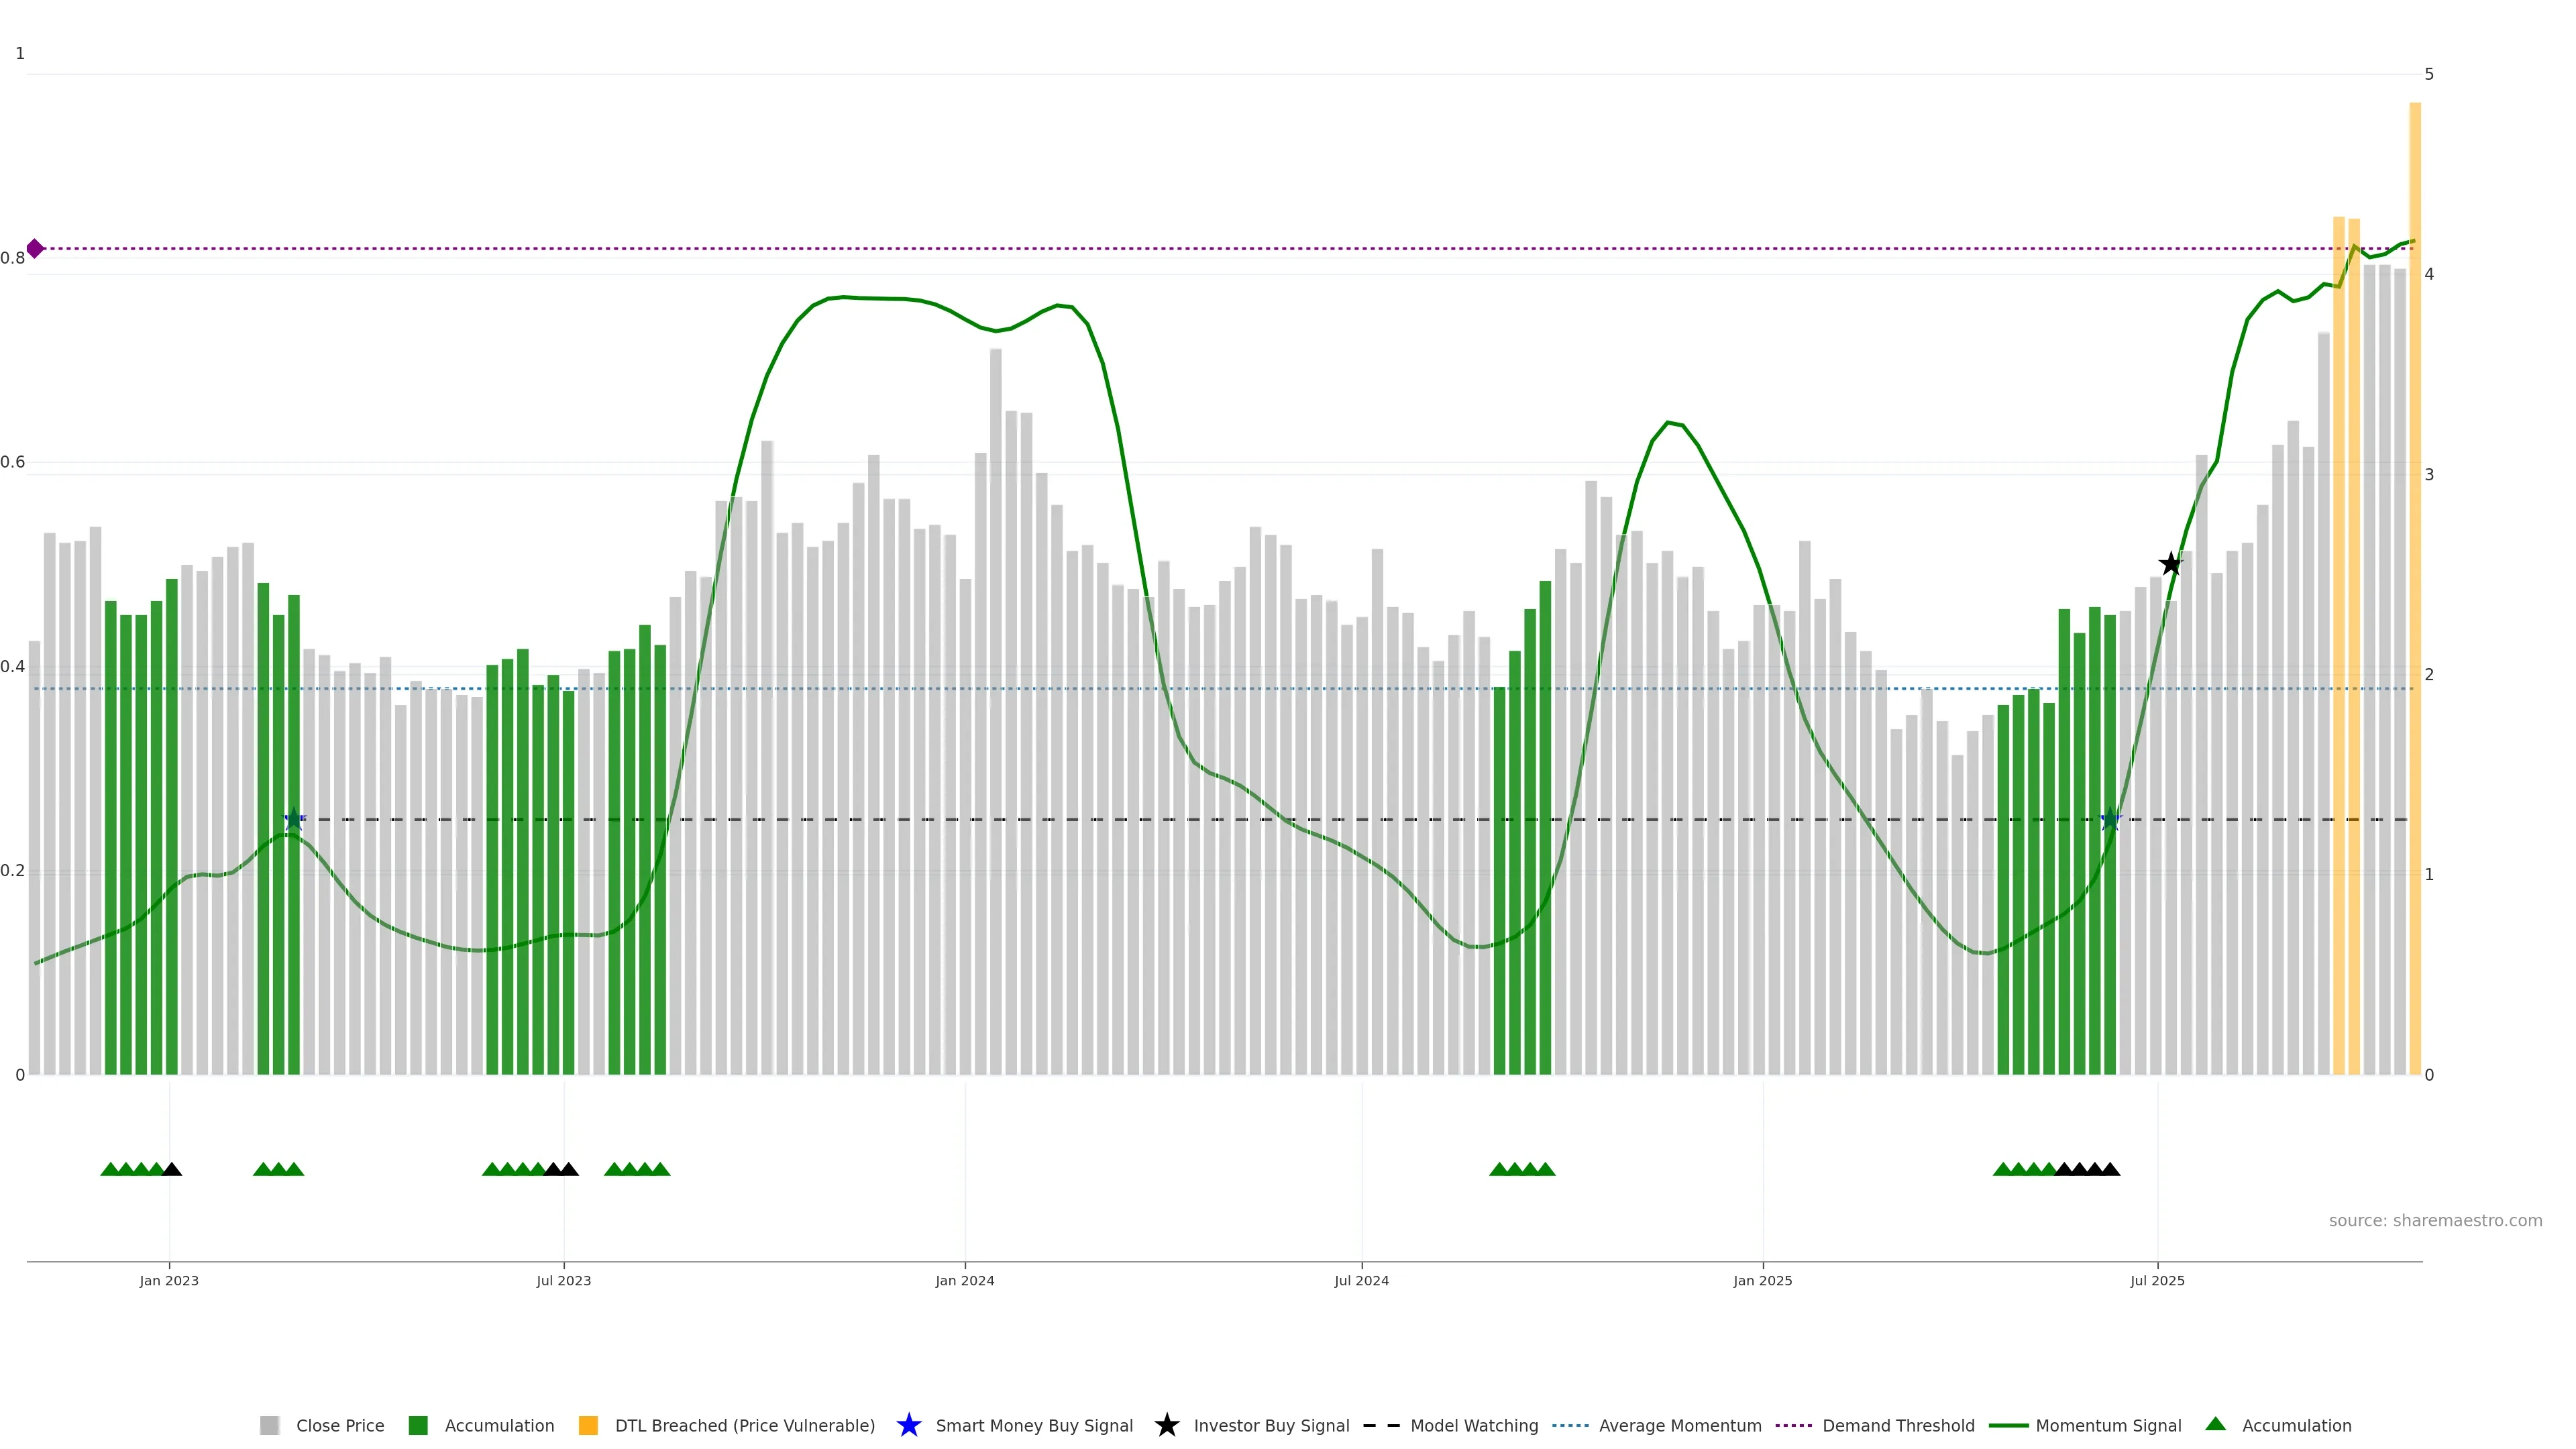Click the Investor Buy Signal legend text
The height and width of the screenshot is (1449, 2576).
(1271, 1425)
